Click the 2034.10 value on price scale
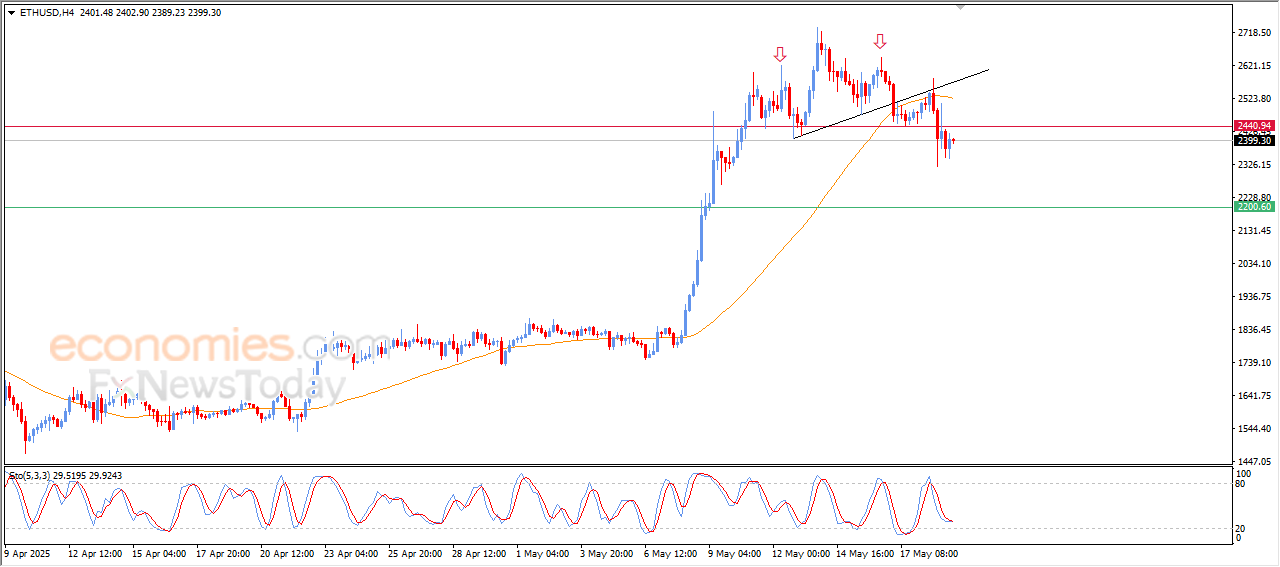This screenshot has width=1280, height=567. click(1254, 264)
